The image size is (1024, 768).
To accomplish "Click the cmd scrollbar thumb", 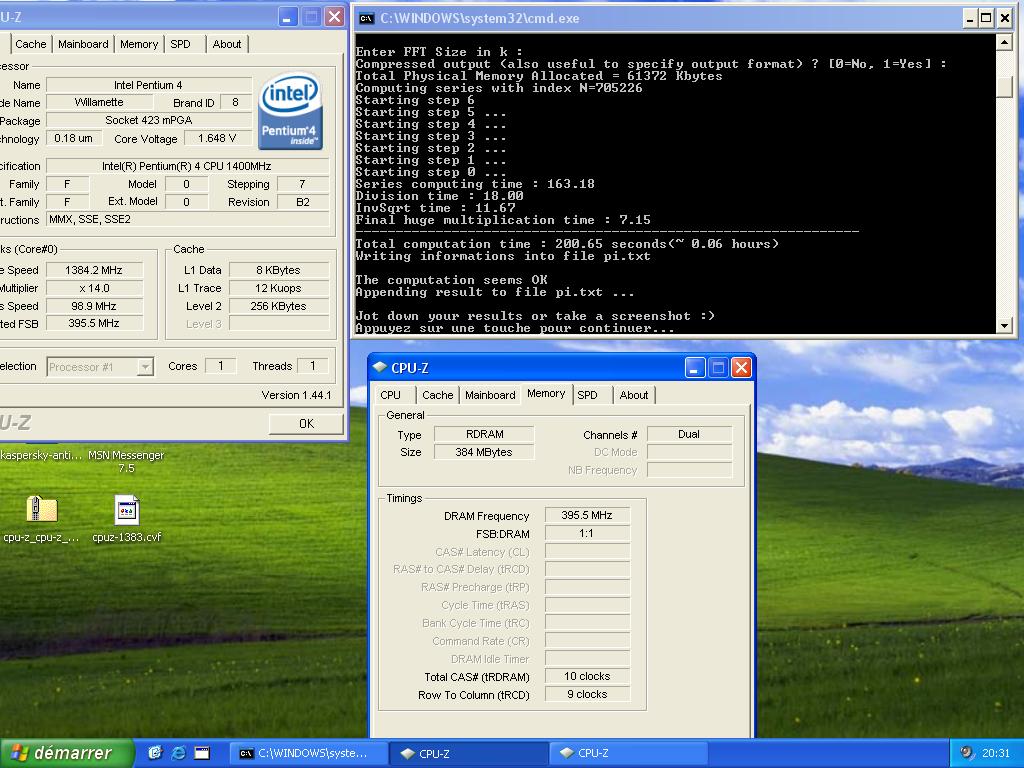I will pos(1004,88).
